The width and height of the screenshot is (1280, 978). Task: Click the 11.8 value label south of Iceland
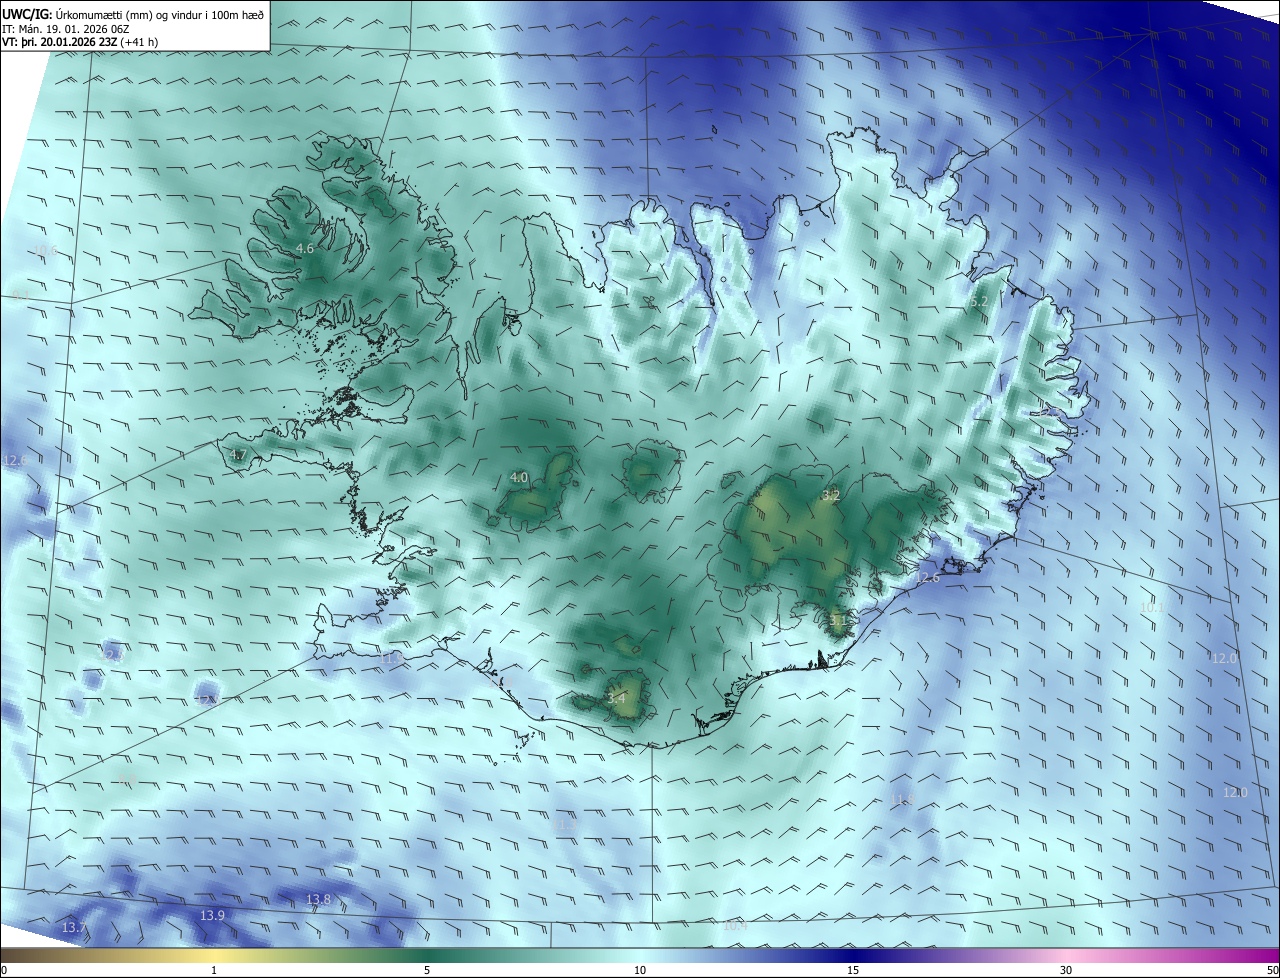902,799
